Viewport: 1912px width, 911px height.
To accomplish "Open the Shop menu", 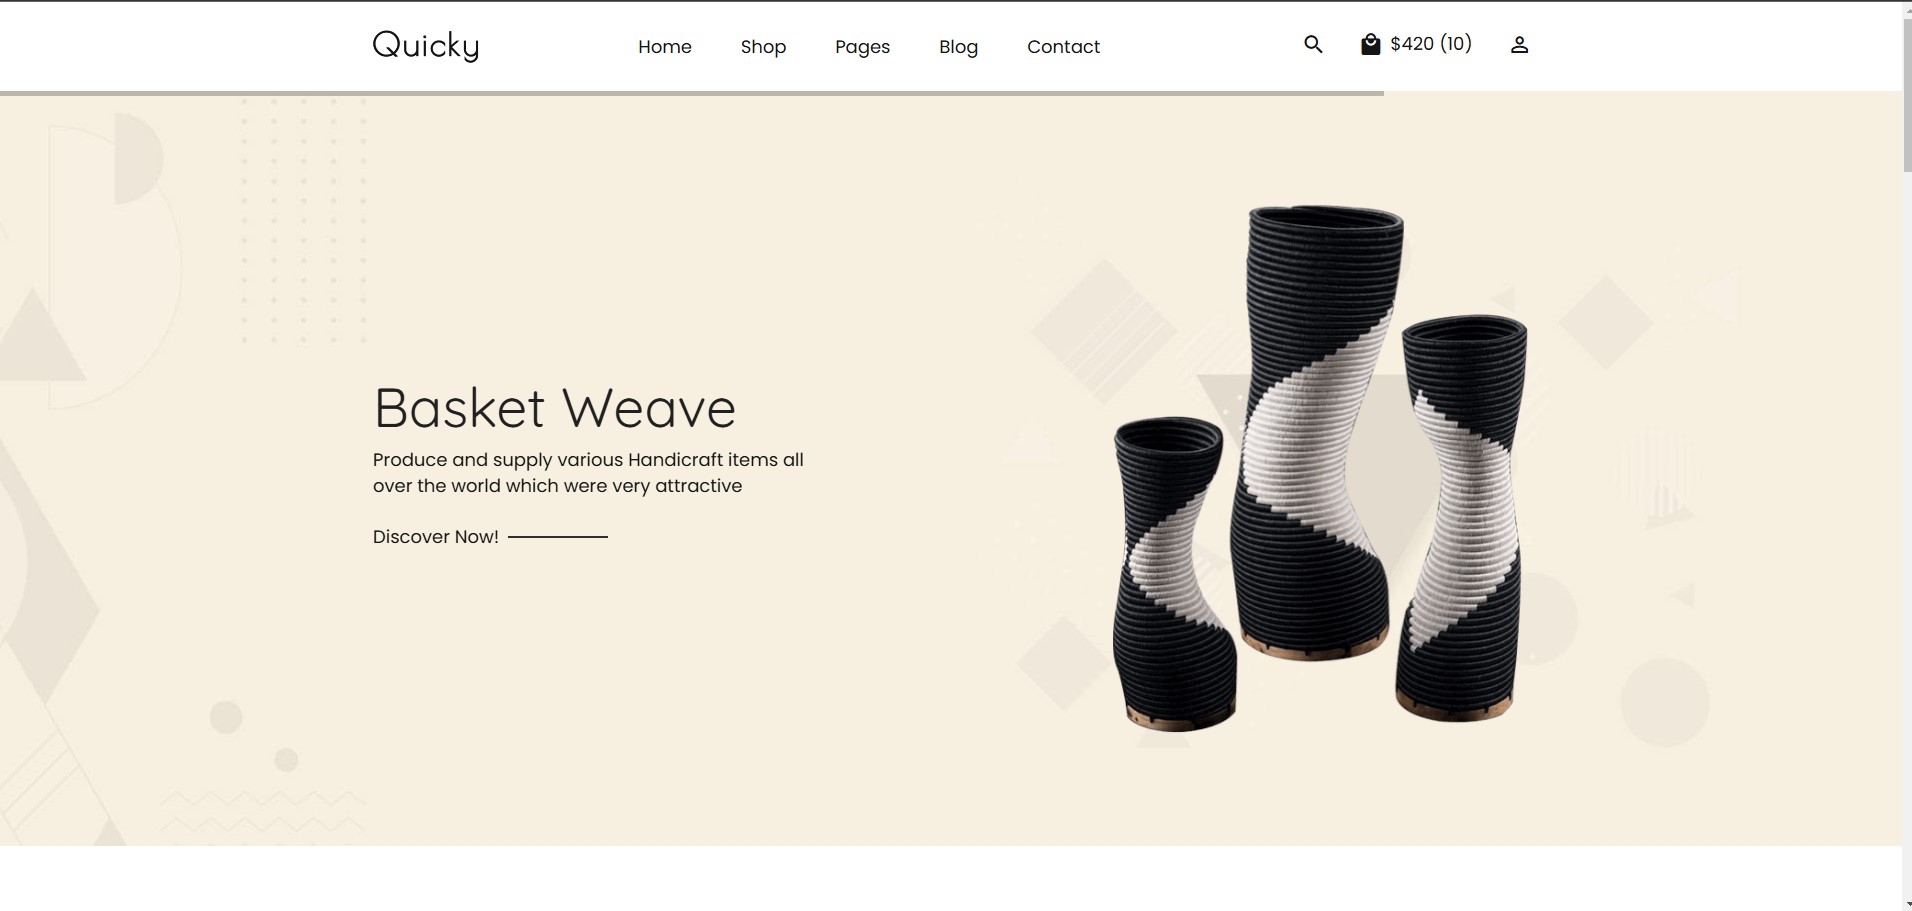I will 763,47.
